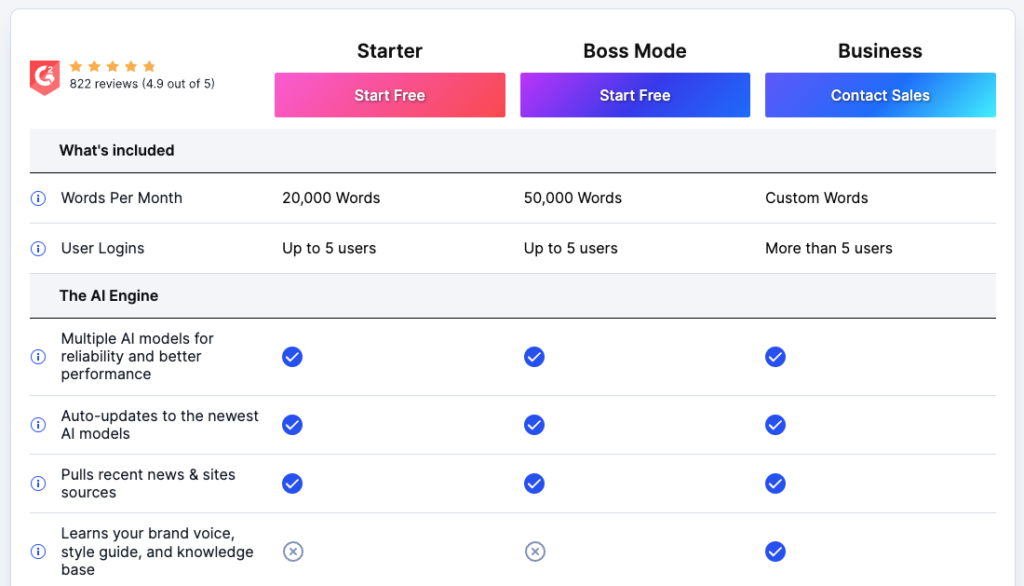Viewport: 1024px width, 586px height.
Task: Click info icon for Pulls recent news
Action: click(x=39, y=483)
